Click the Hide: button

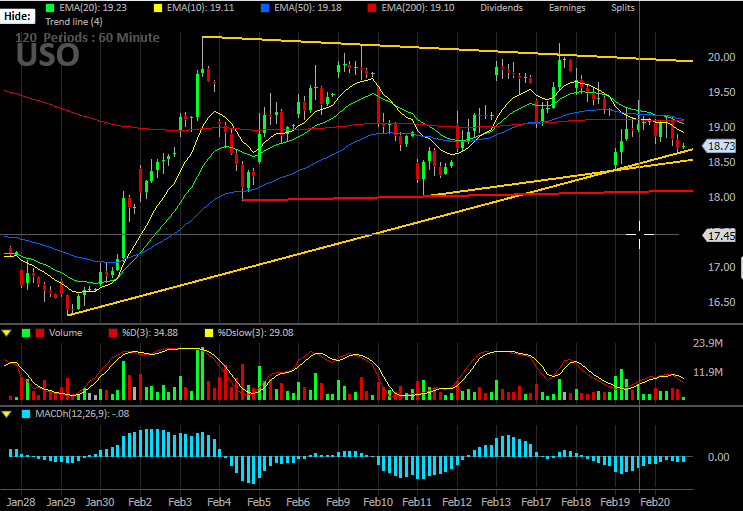(18, 16)
